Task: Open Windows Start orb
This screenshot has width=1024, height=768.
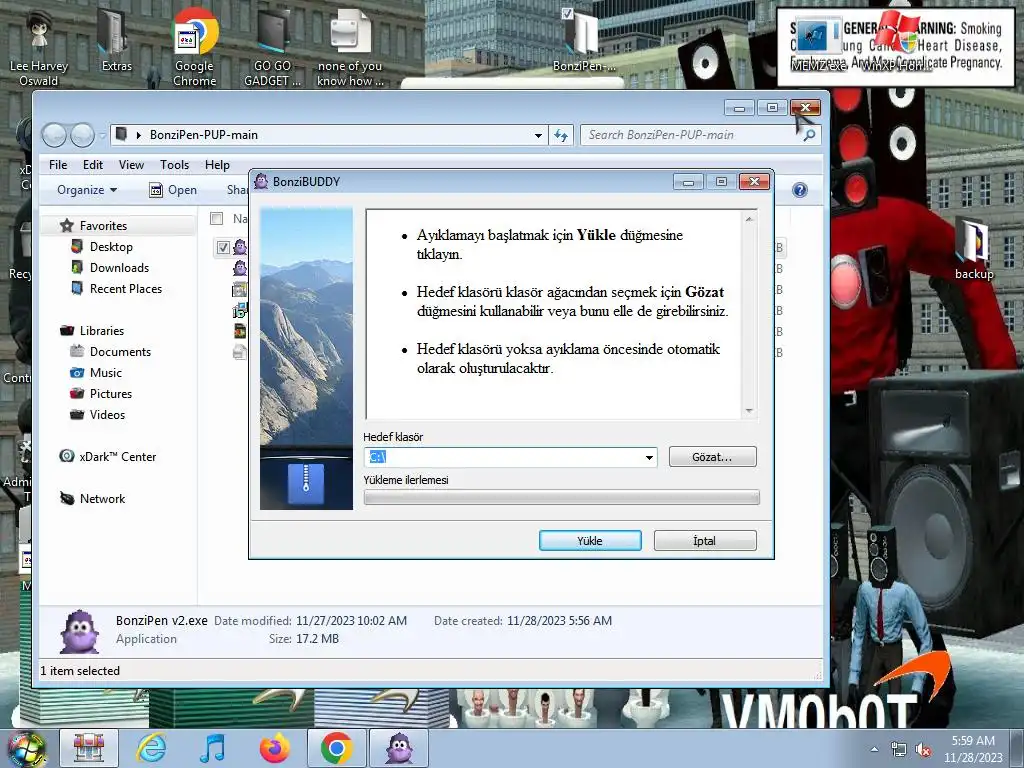Action: point(26,748)
